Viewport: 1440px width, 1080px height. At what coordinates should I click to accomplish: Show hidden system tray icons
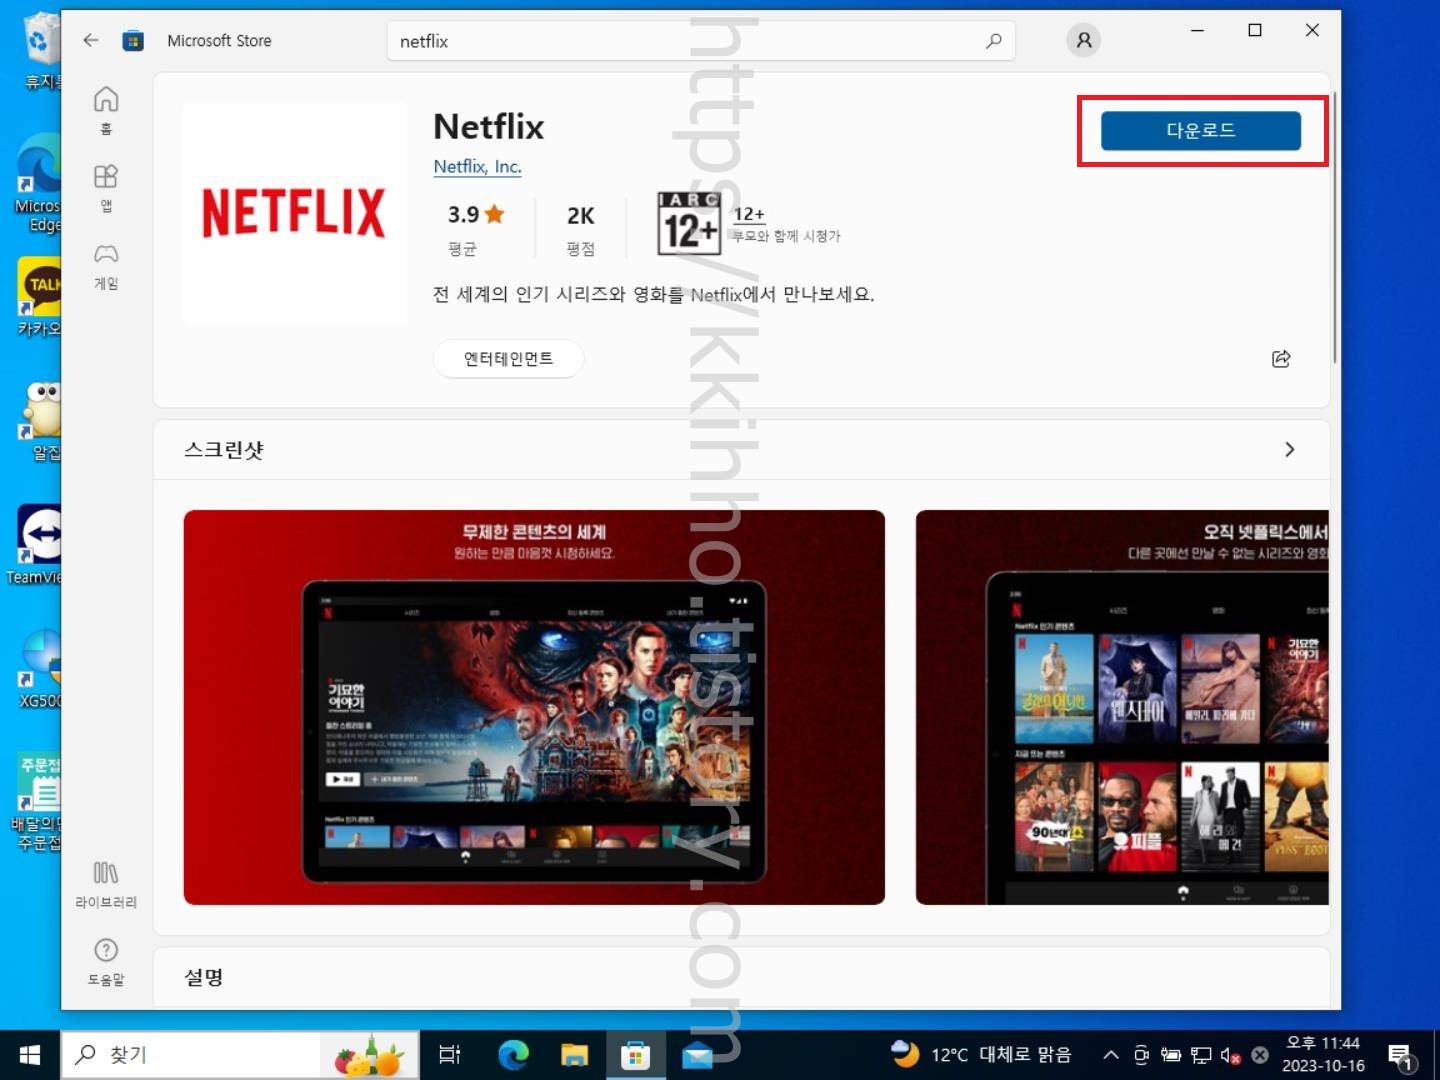tap(1110, 1055)
